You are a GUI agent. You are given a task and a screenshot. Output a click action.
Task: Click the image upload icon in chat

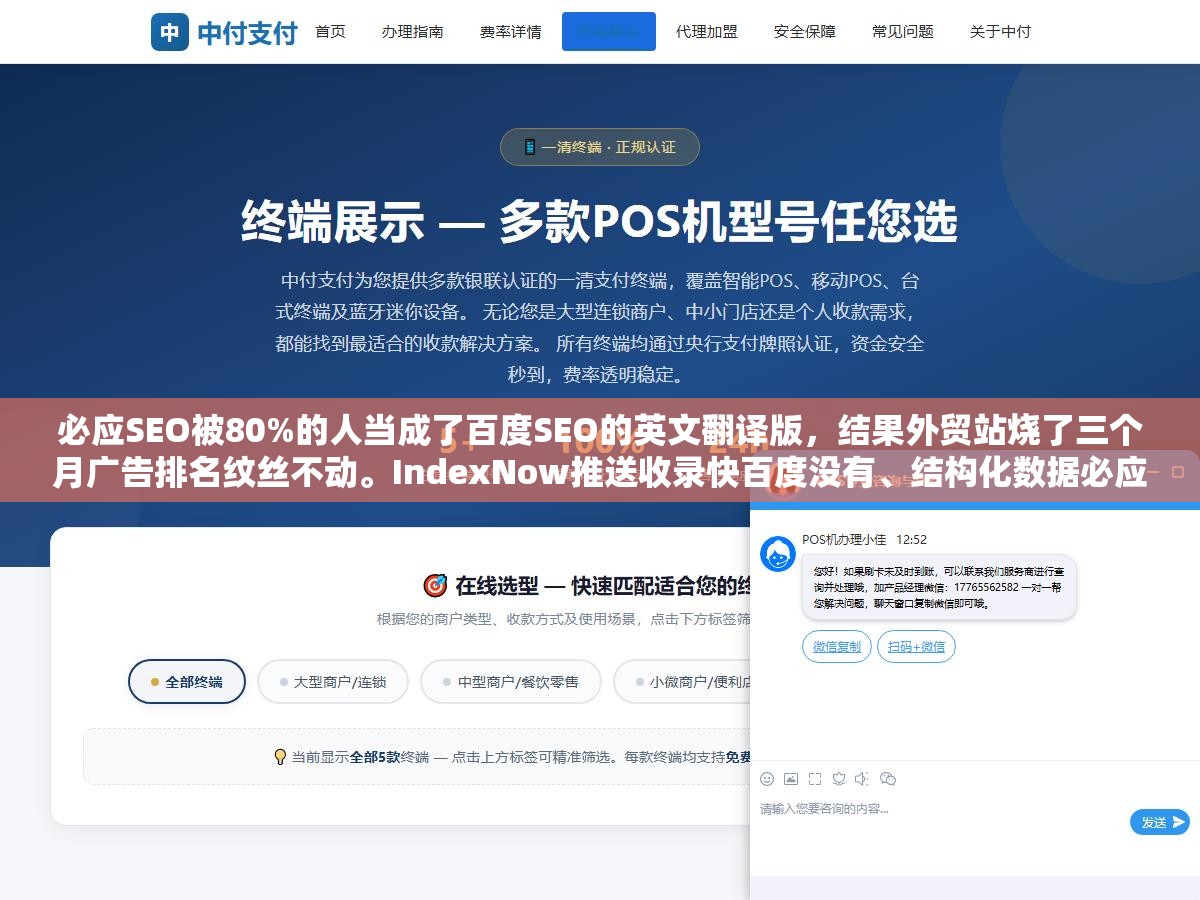[791, 779]
